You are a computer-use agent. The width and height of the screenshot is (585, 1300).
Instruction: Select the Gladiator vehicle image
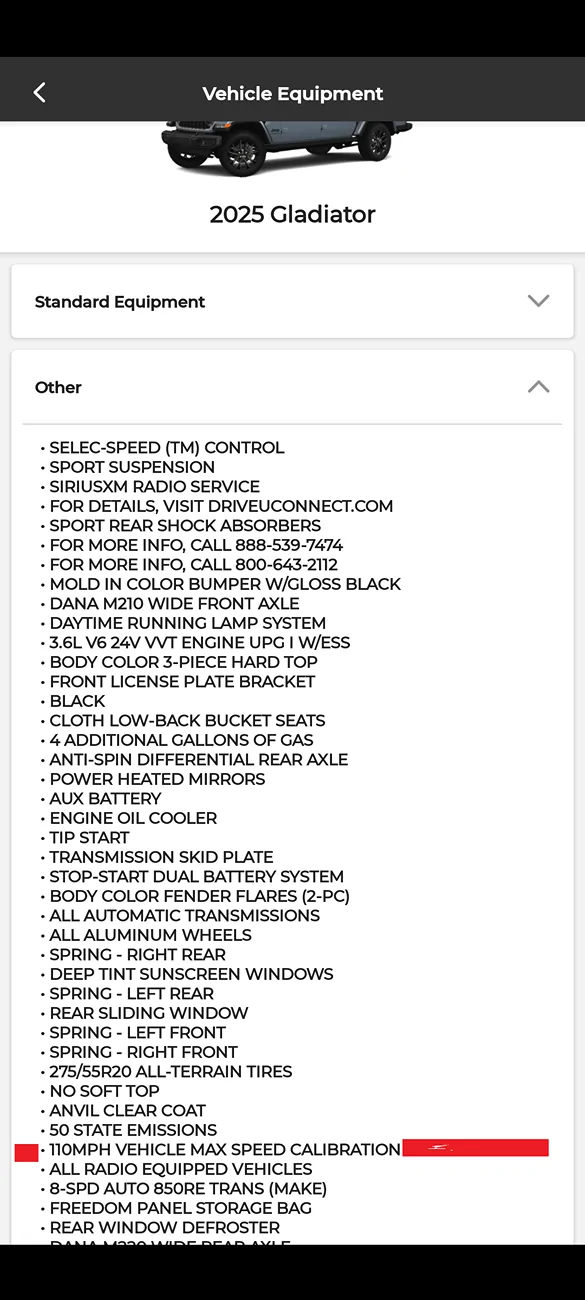pyautogui.click(x=287, y=148)
